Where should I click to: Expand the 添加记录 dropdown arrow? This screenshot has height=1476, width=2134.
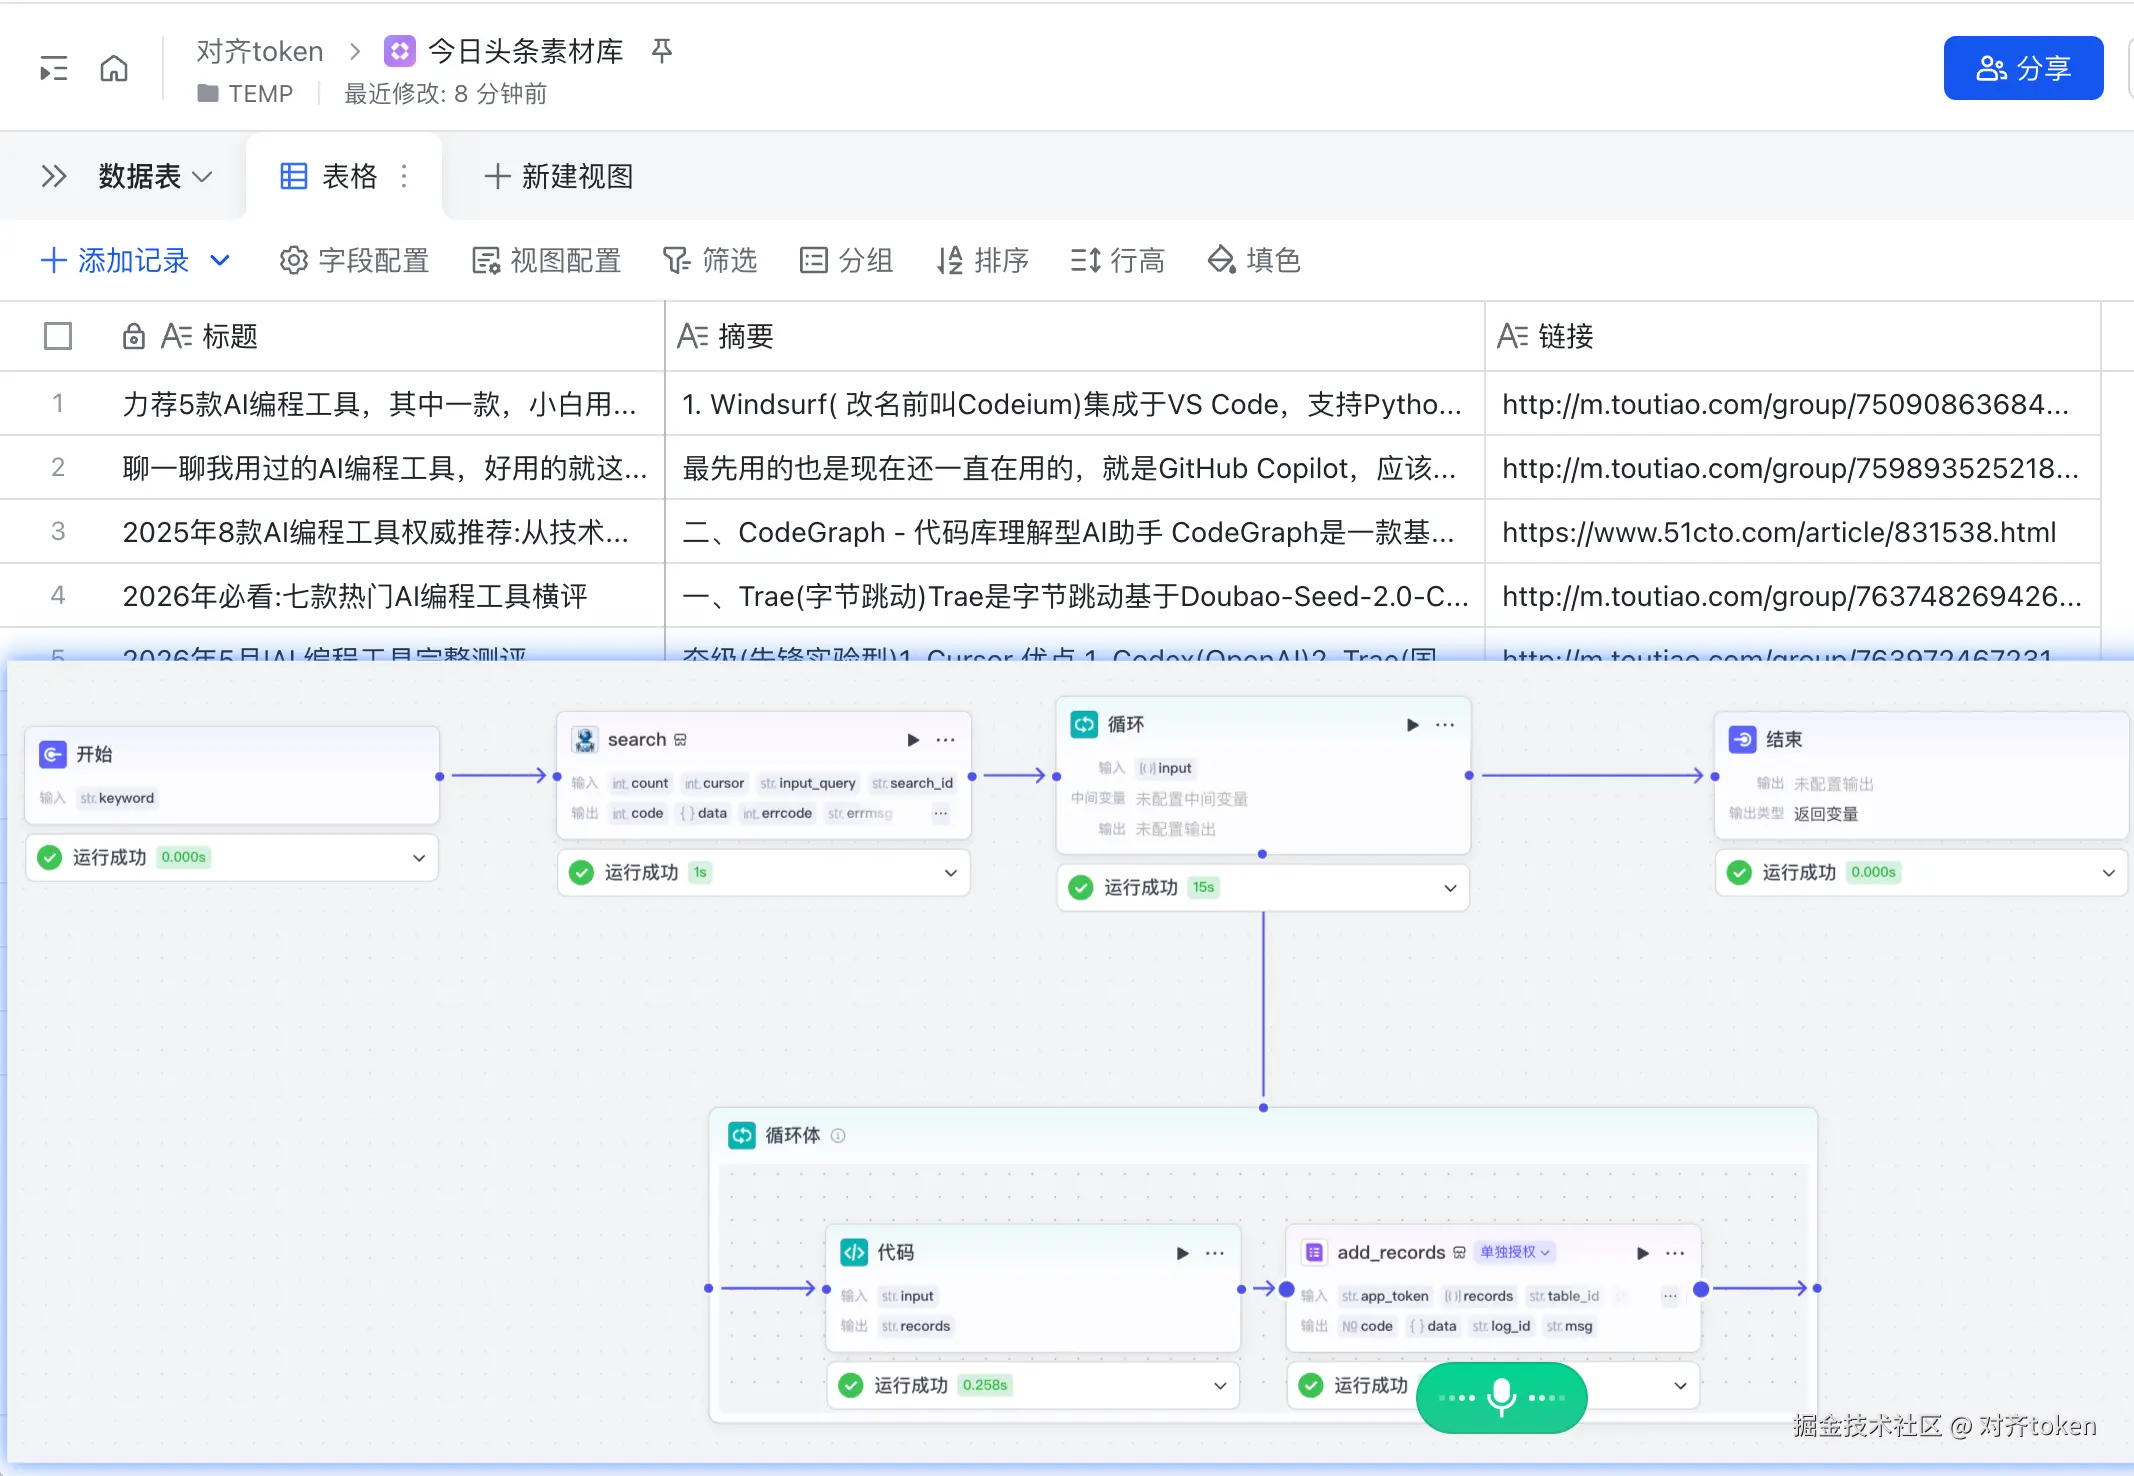coord(220,261)
